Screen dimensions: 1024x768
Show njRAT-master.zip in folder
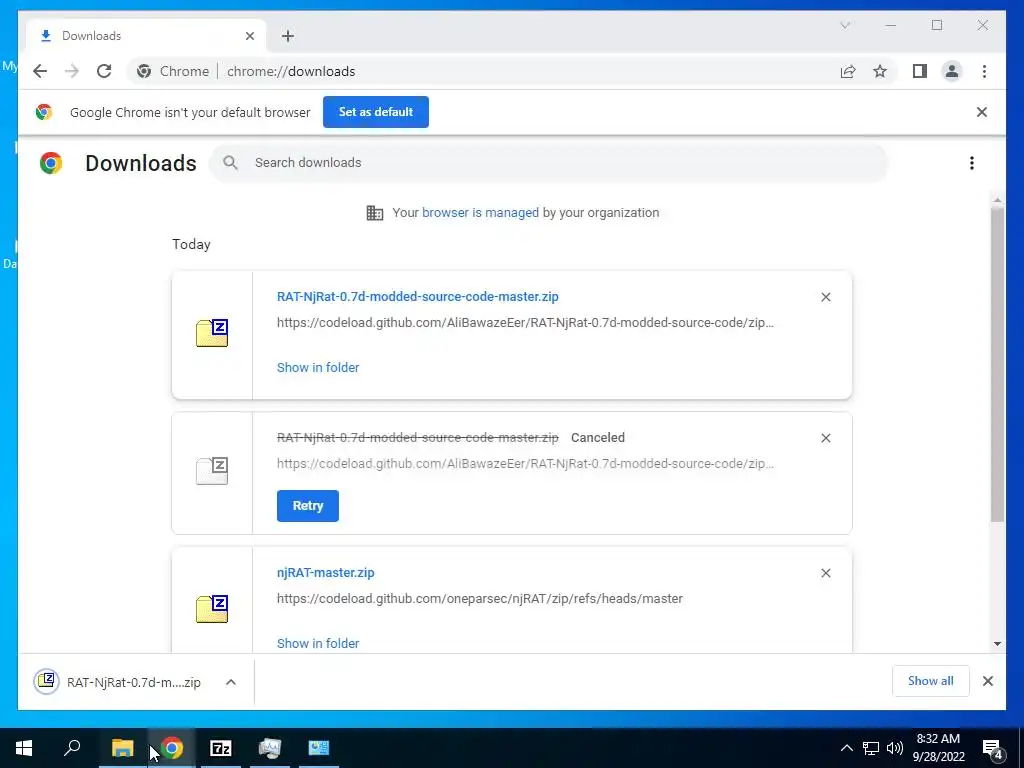pyautogui.click(x=318, y=643)
